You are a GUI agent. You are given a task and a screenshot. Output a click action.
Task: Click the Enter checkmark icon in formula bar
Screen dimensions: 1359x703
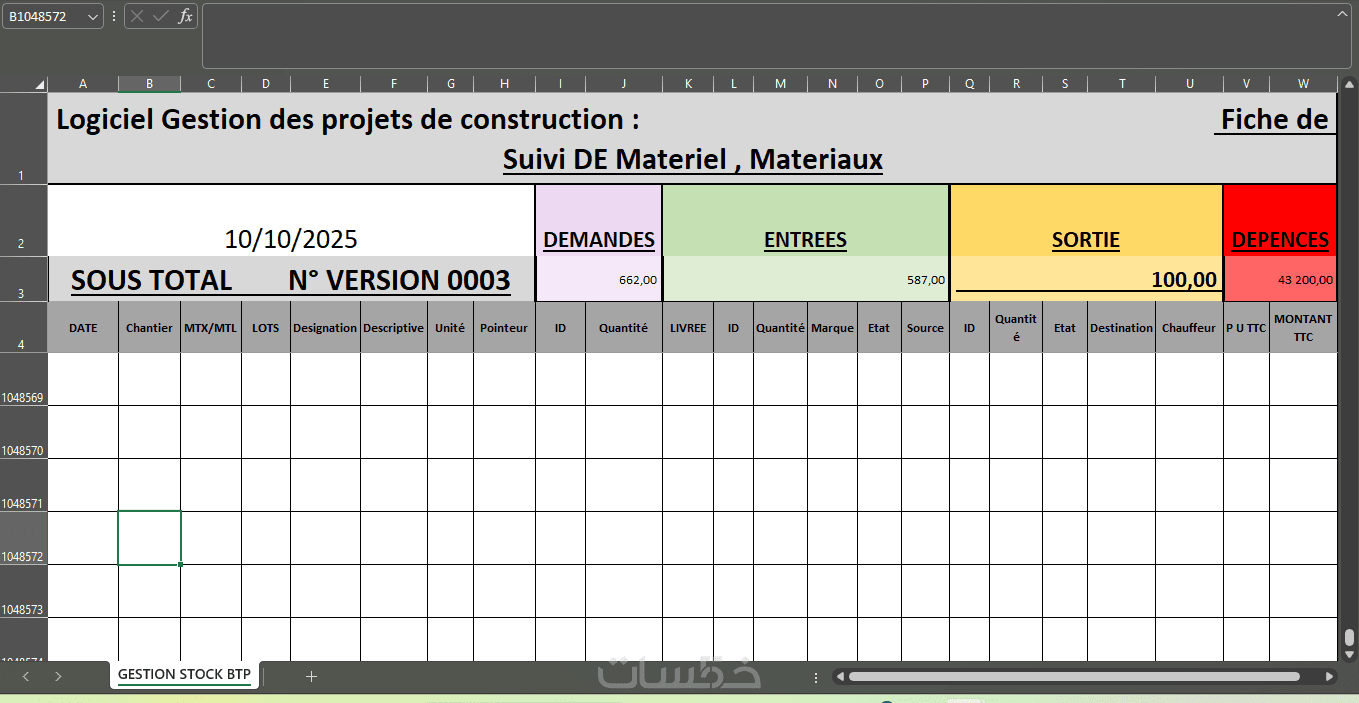click(160, 16)
